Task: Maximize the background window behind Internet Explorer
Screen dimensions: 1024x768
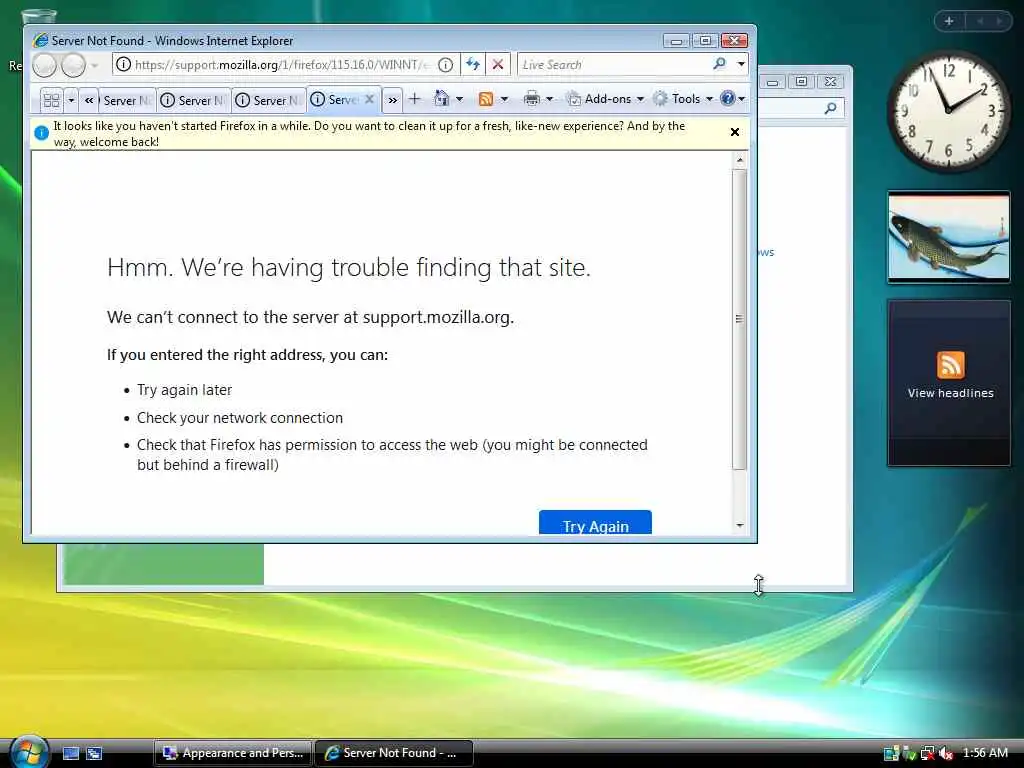Action: 801,82
